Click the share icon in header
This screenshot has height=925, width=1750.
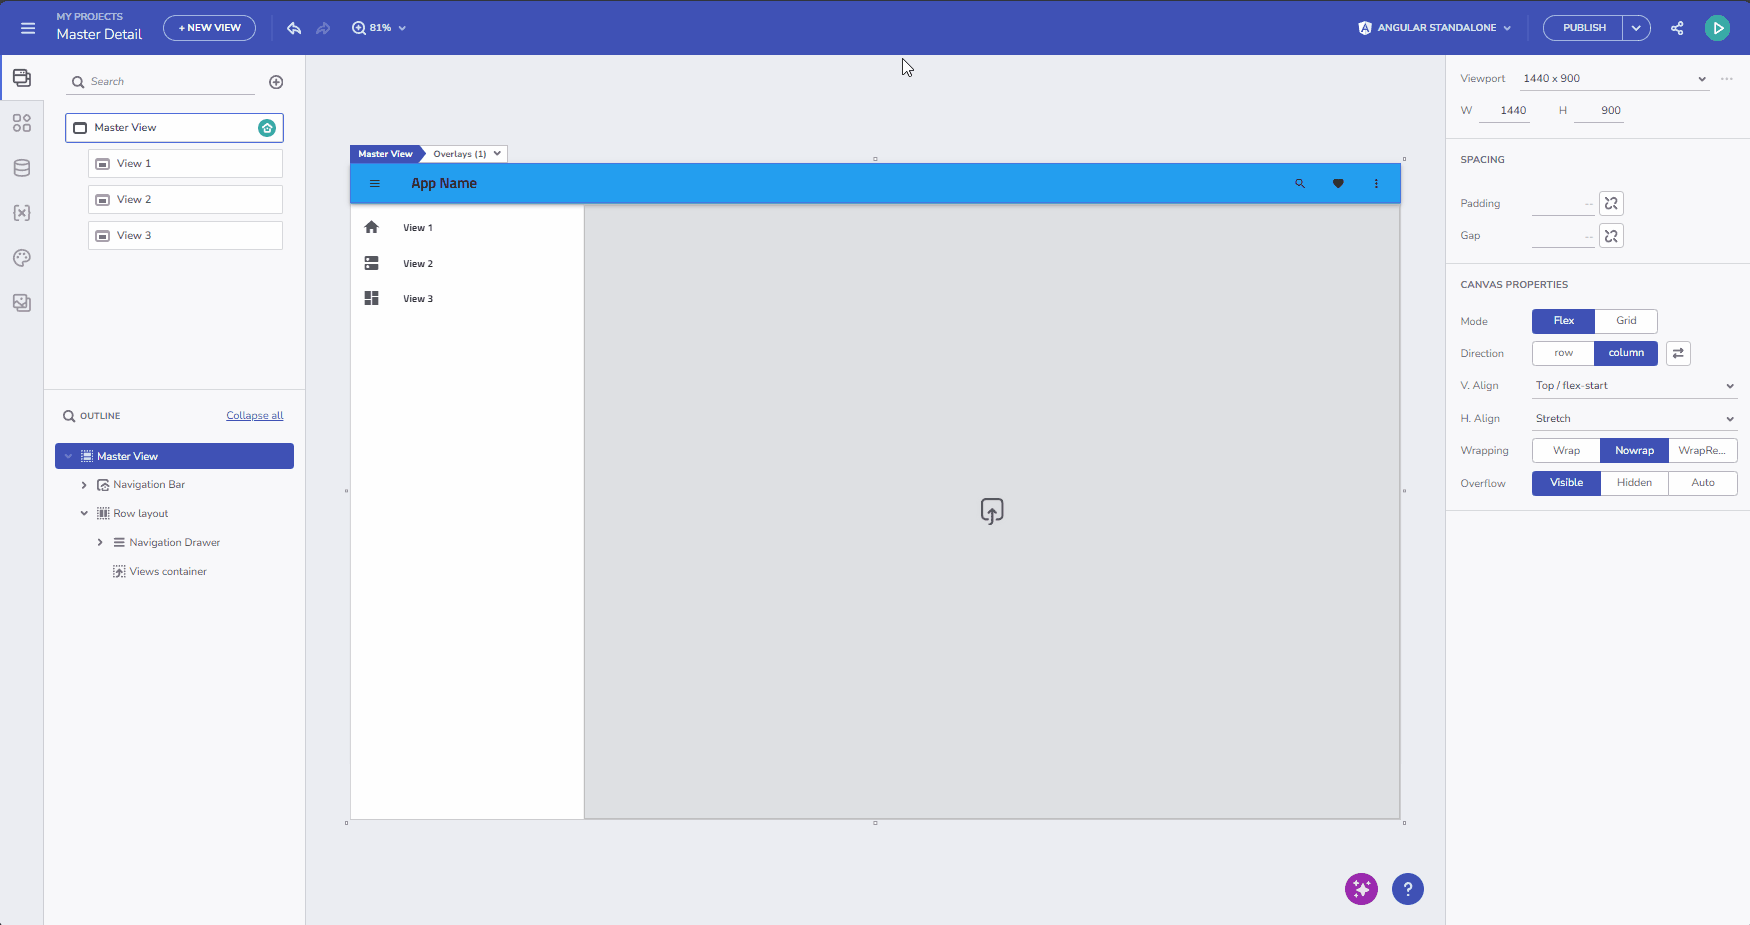pos(1677,28)
